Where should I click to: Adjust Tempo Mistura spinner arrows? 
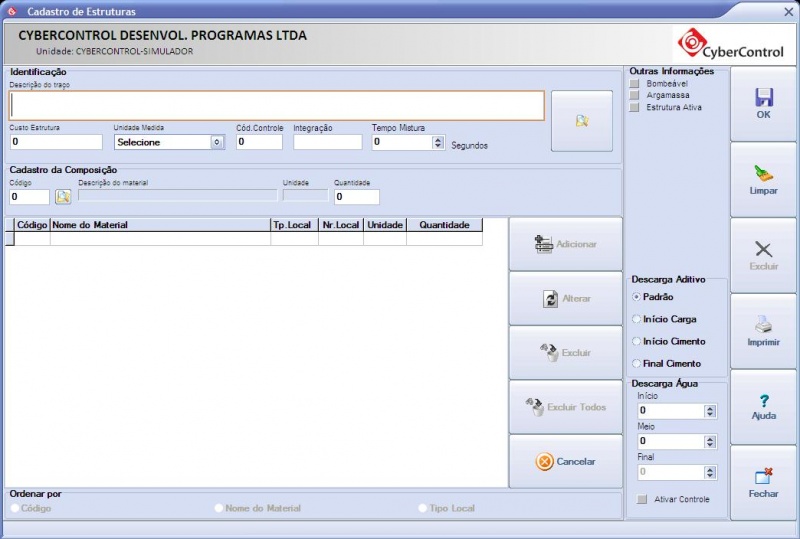click(x=438, y=142)
